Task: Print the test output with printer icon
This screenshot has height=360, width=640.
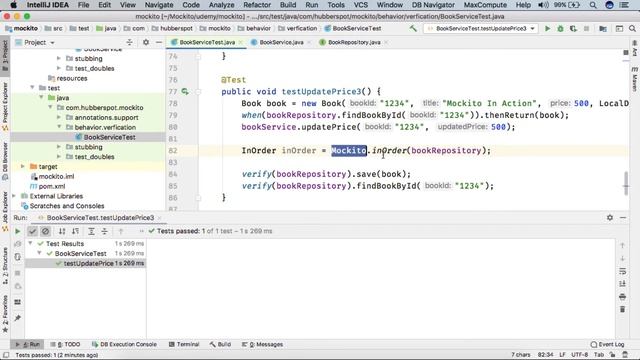Action: point(622,296)
